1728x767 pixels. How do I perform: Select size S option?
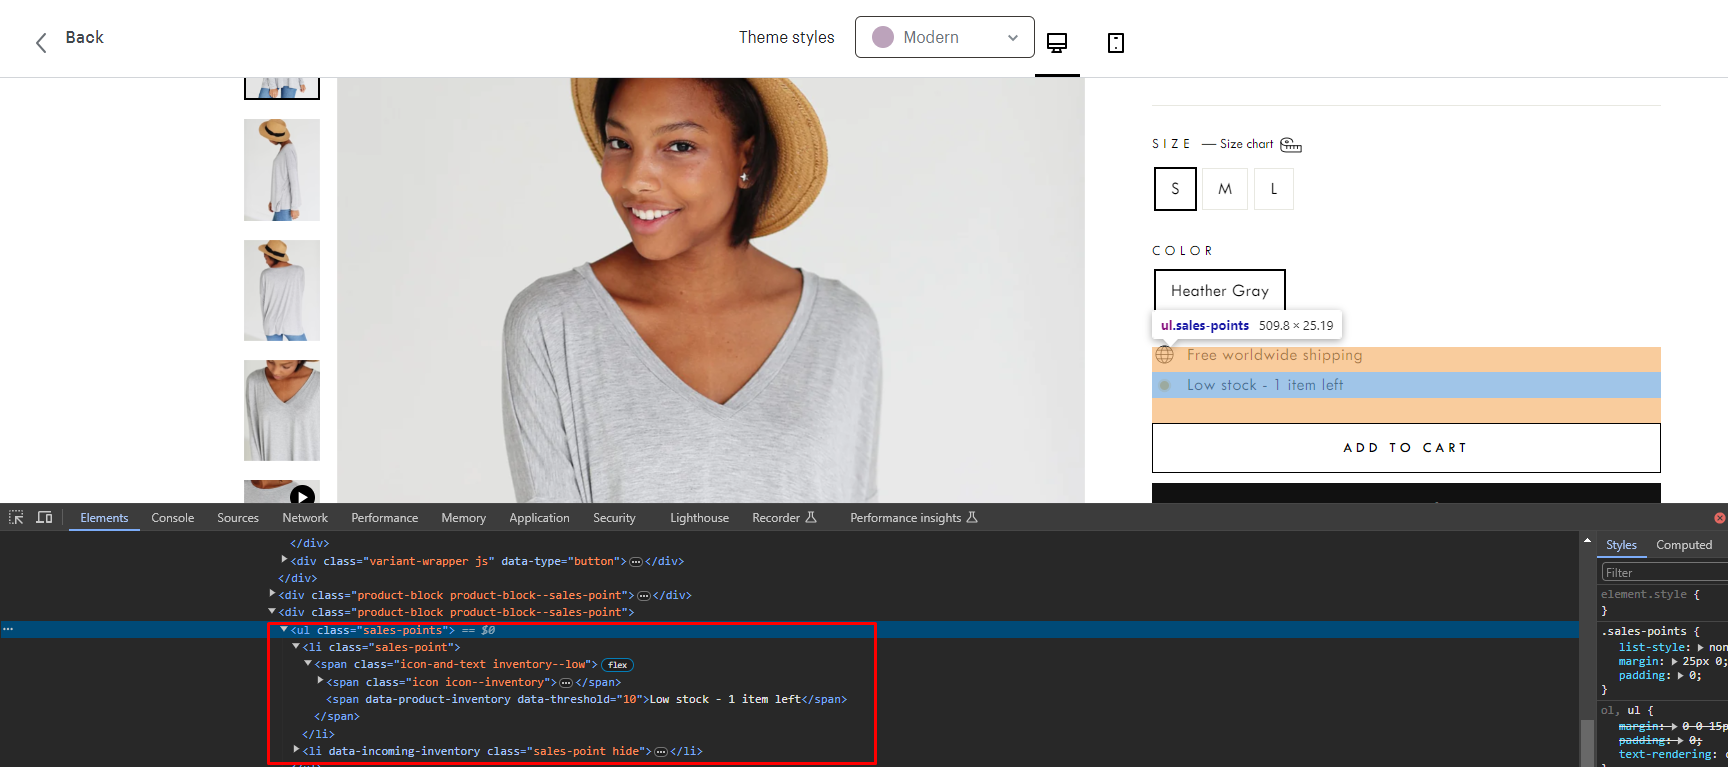(1175, 189)
